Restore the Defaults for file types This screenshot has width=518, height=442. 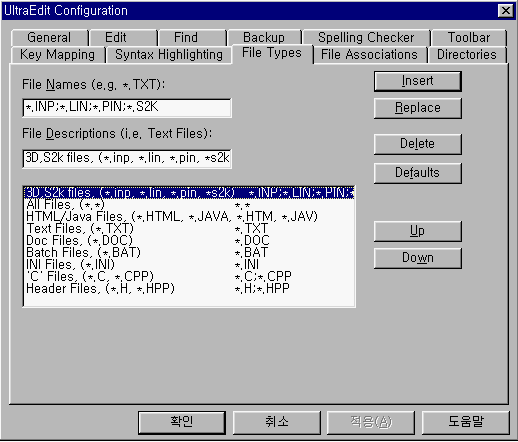click(x=418, y=173)
